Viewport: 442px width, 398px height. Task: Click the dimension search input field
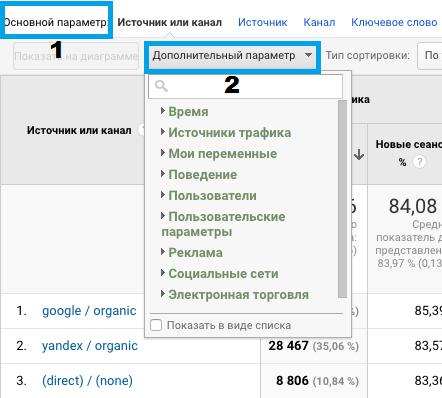(x=245, y=86)
